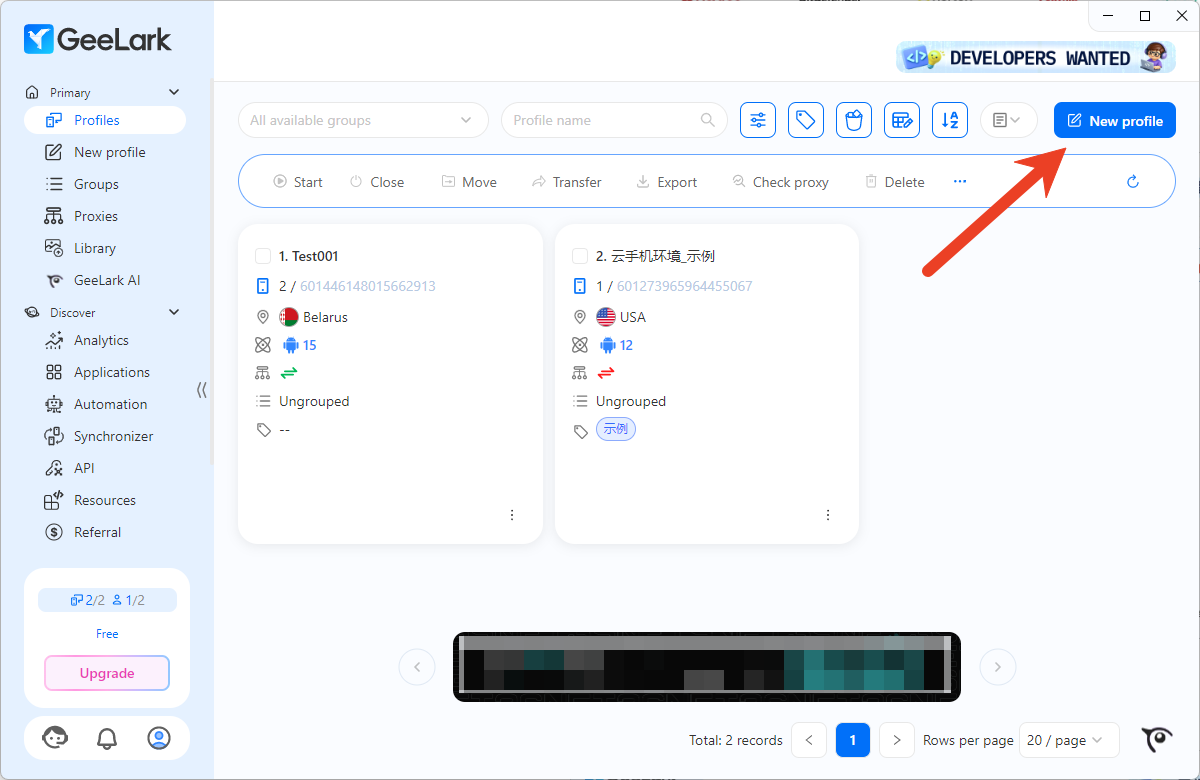Collapse the sidebar with double-chevron
This screenshot has width=1200, height=780.
tap(202, 390)
